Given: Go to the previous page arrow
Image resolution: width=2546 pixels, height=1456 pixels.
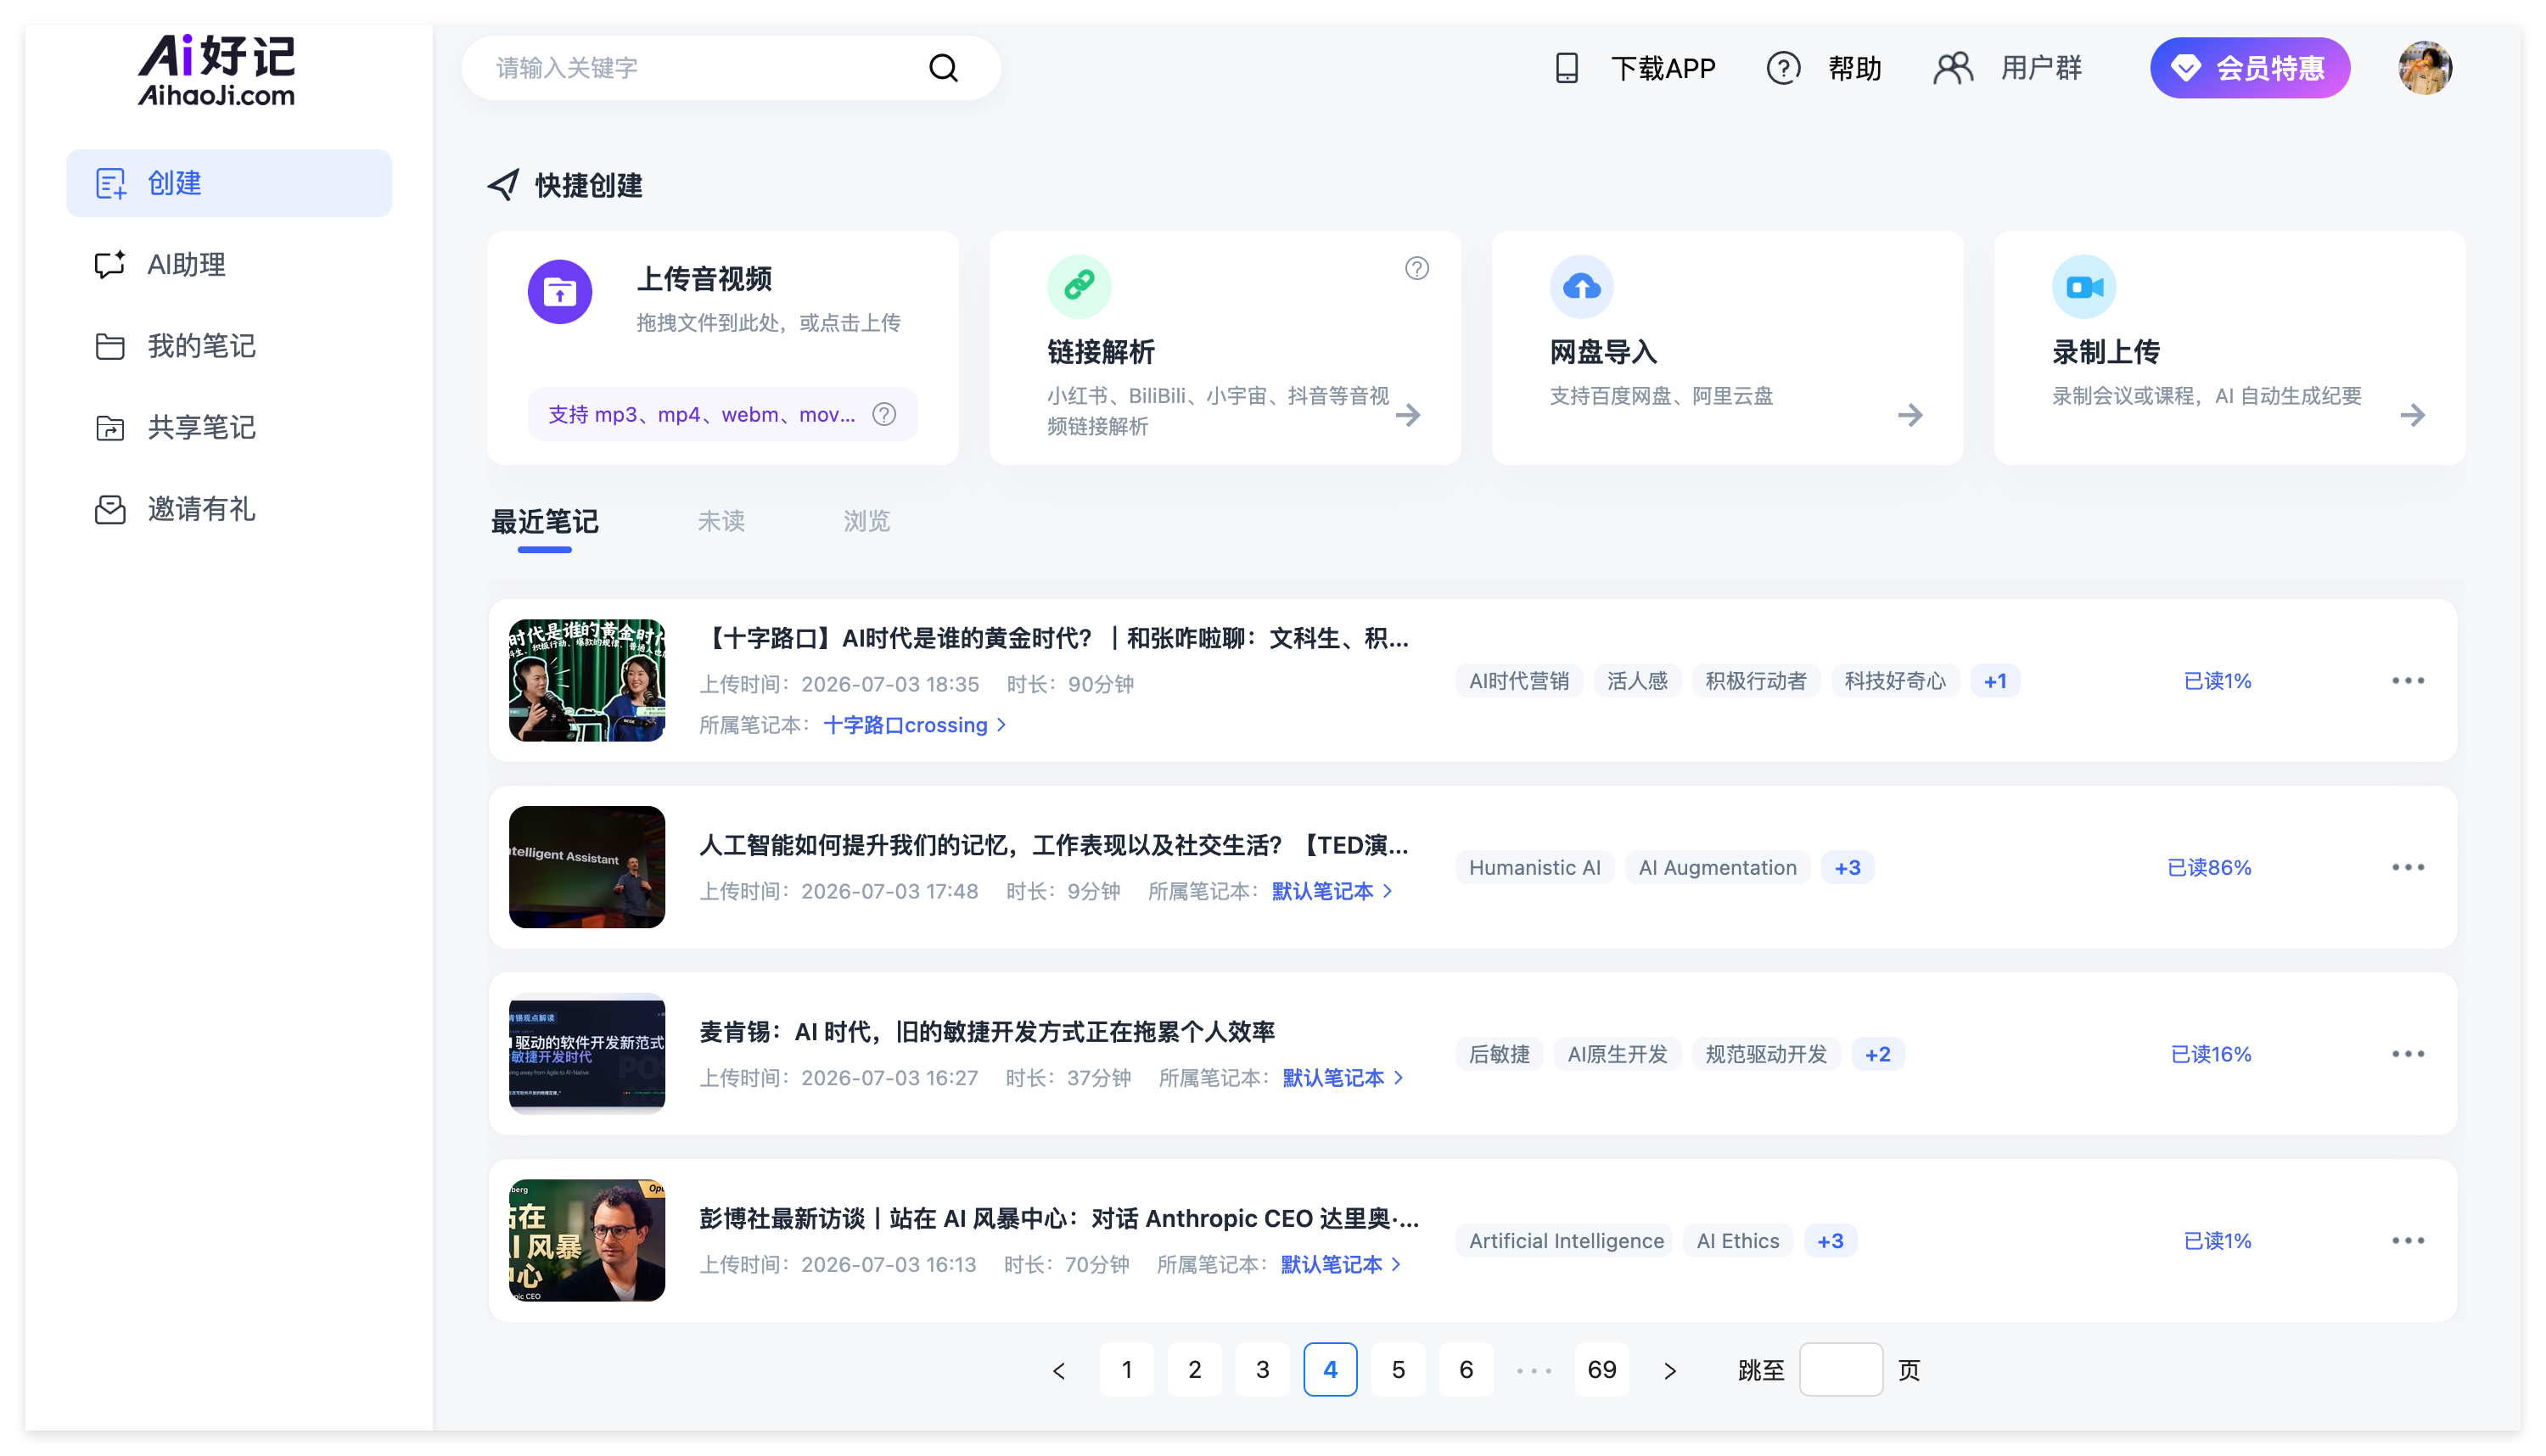Looking at the screenshot, I should point(1059,1370).
